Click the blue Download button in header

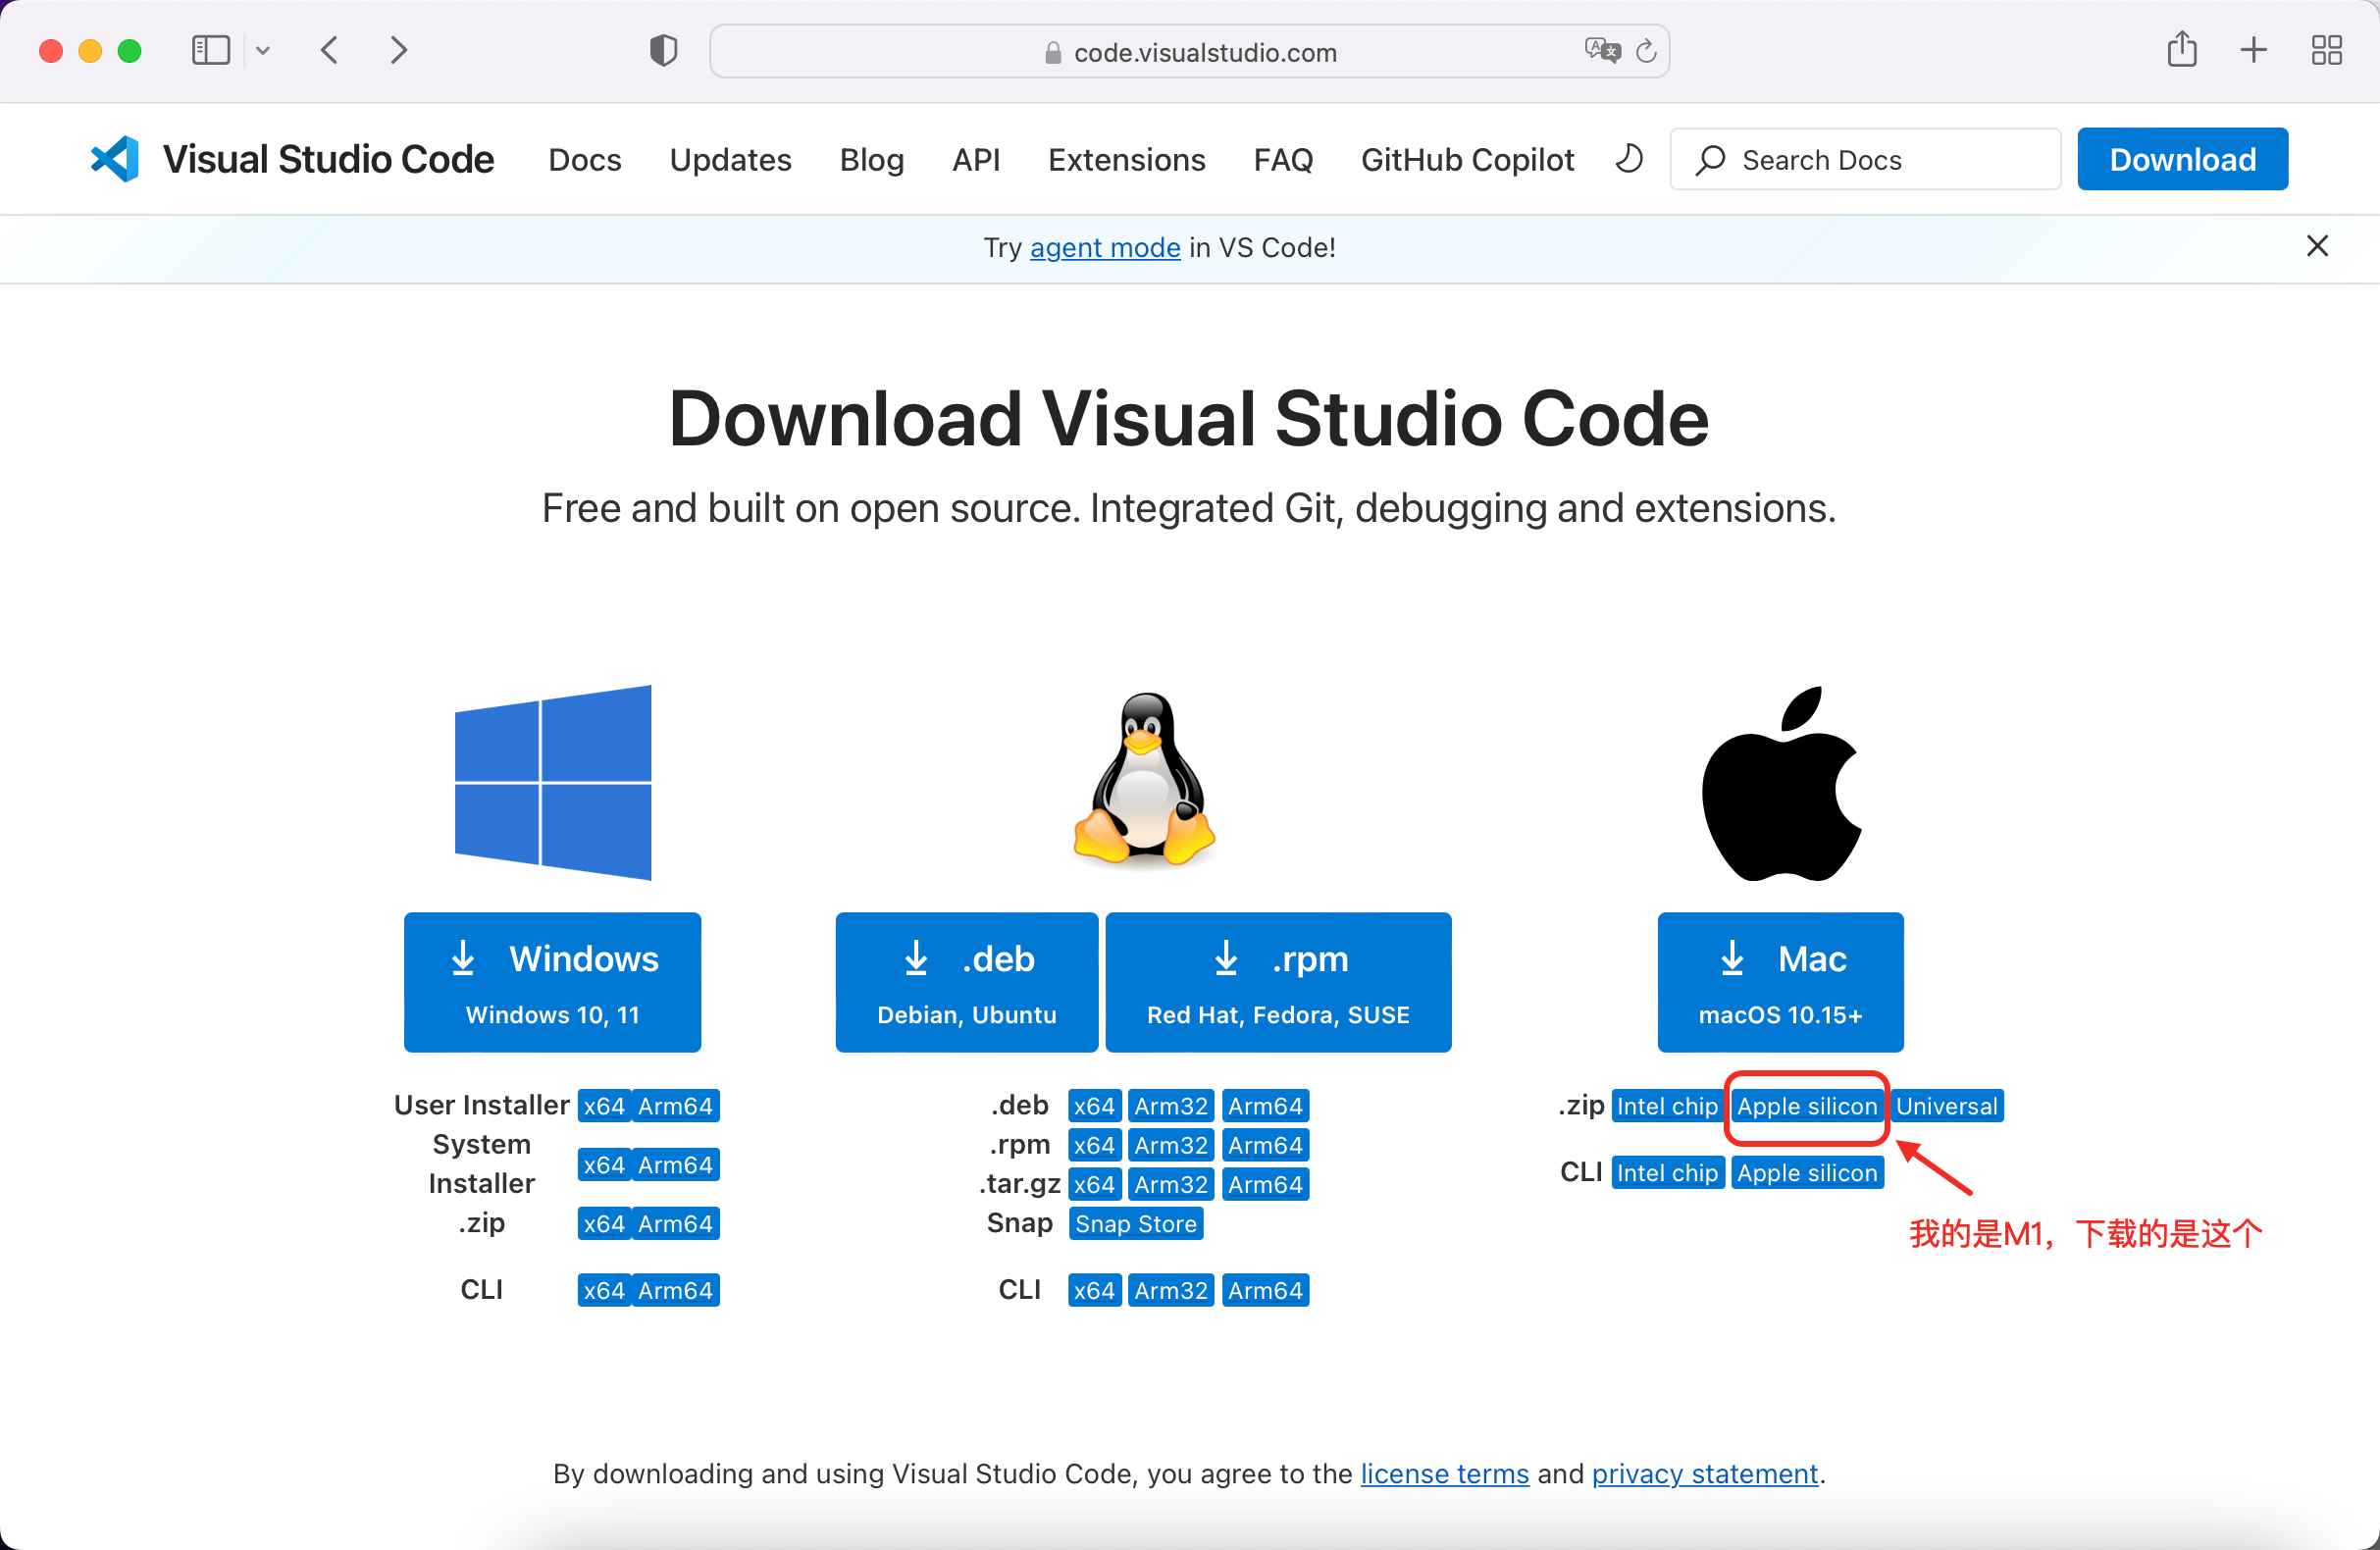pos(2181,160)
